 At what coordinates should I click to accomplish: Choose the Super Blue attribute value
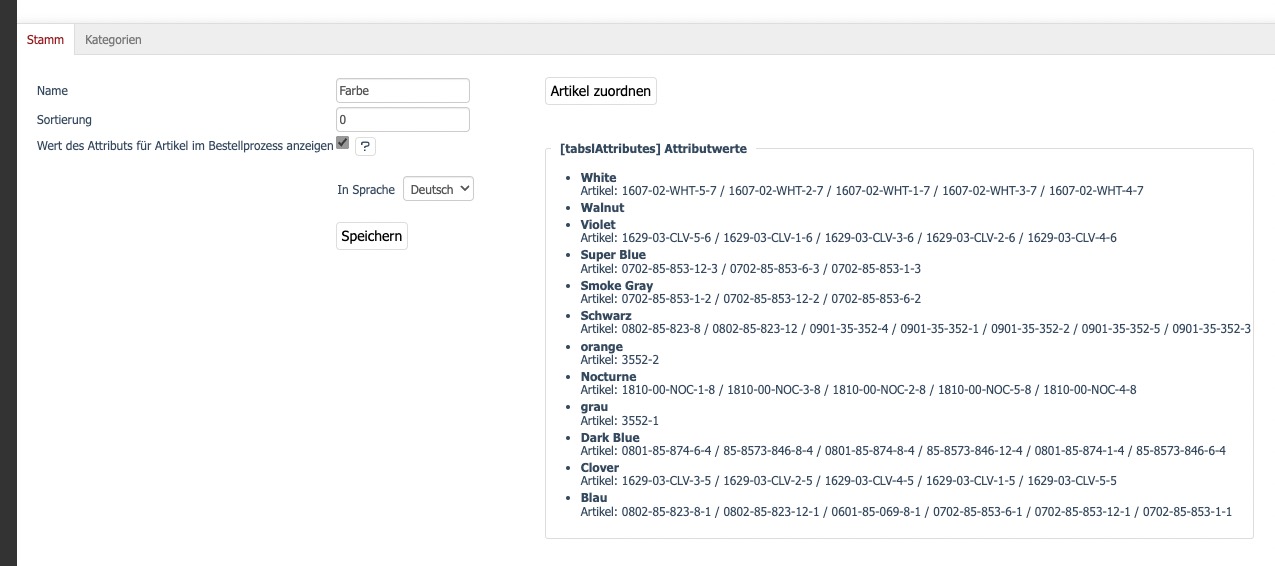(613, 255)
